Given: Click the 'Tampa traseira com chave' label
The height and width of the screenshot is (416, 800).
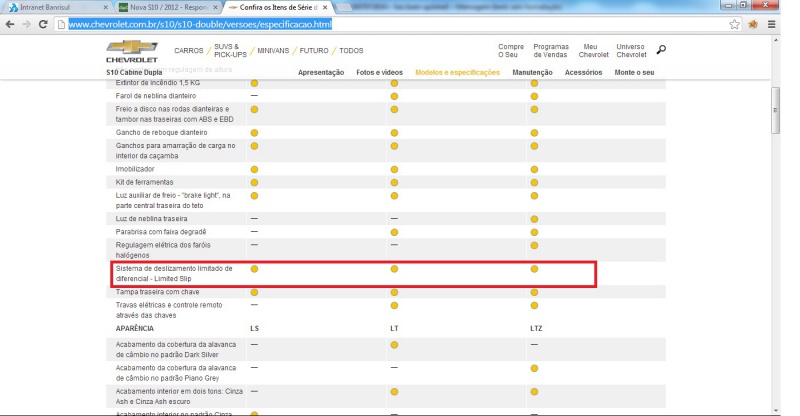Looking at the screenshot, I should pyautogui.click(x=157, y=292).
